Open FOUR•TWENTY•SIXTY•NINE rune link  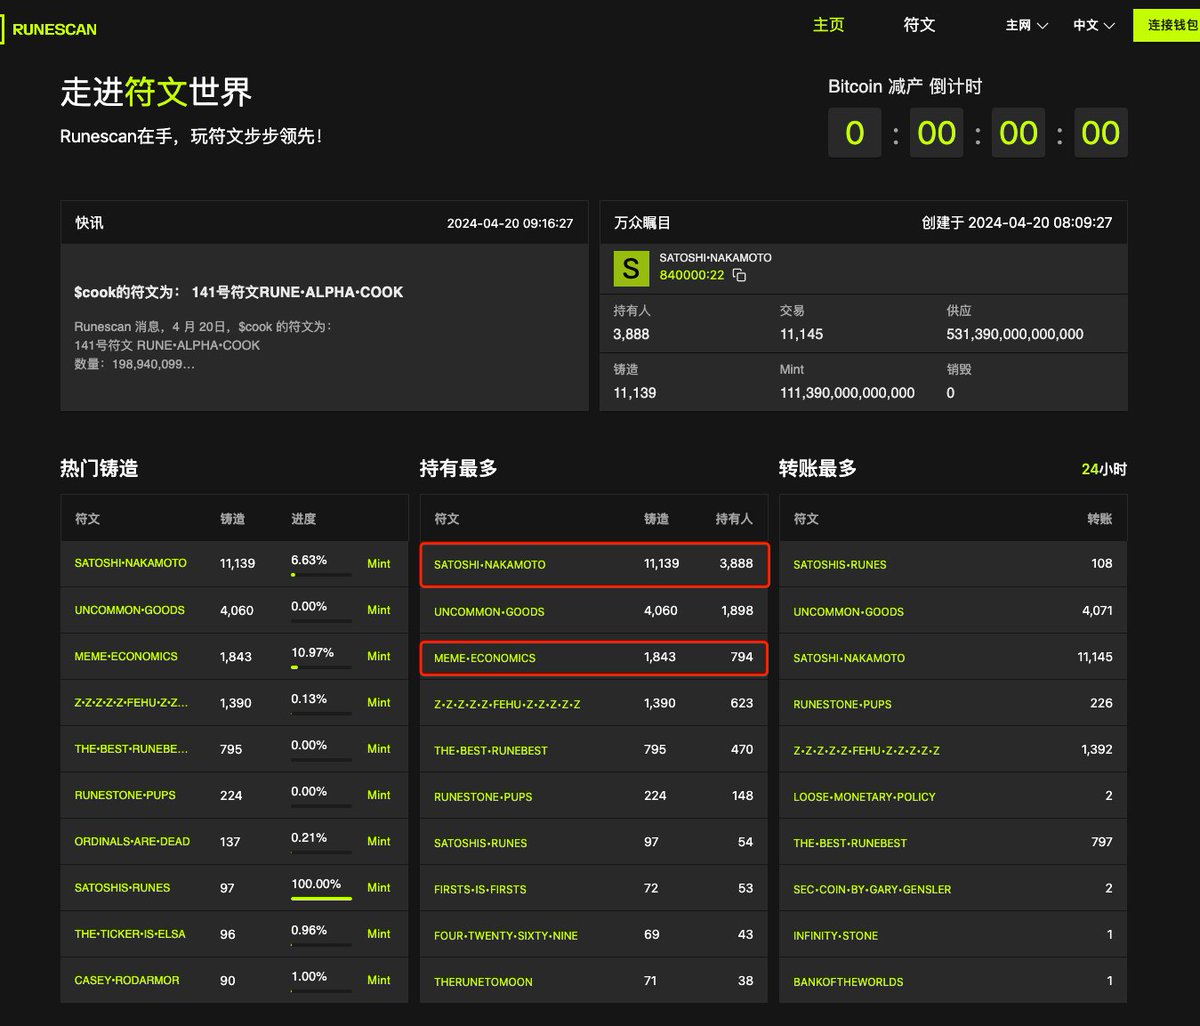tap(506, 936)
